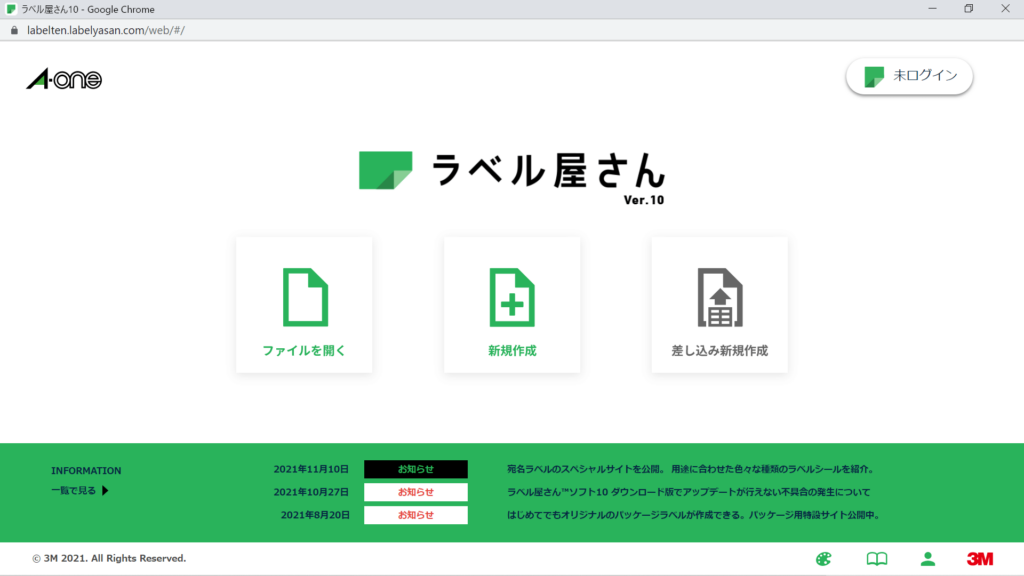Viewport: 1024px width, 576px height.
Task: Click the address bar URL labelten.labelyasan.com
Action: [x=106, y=30]
